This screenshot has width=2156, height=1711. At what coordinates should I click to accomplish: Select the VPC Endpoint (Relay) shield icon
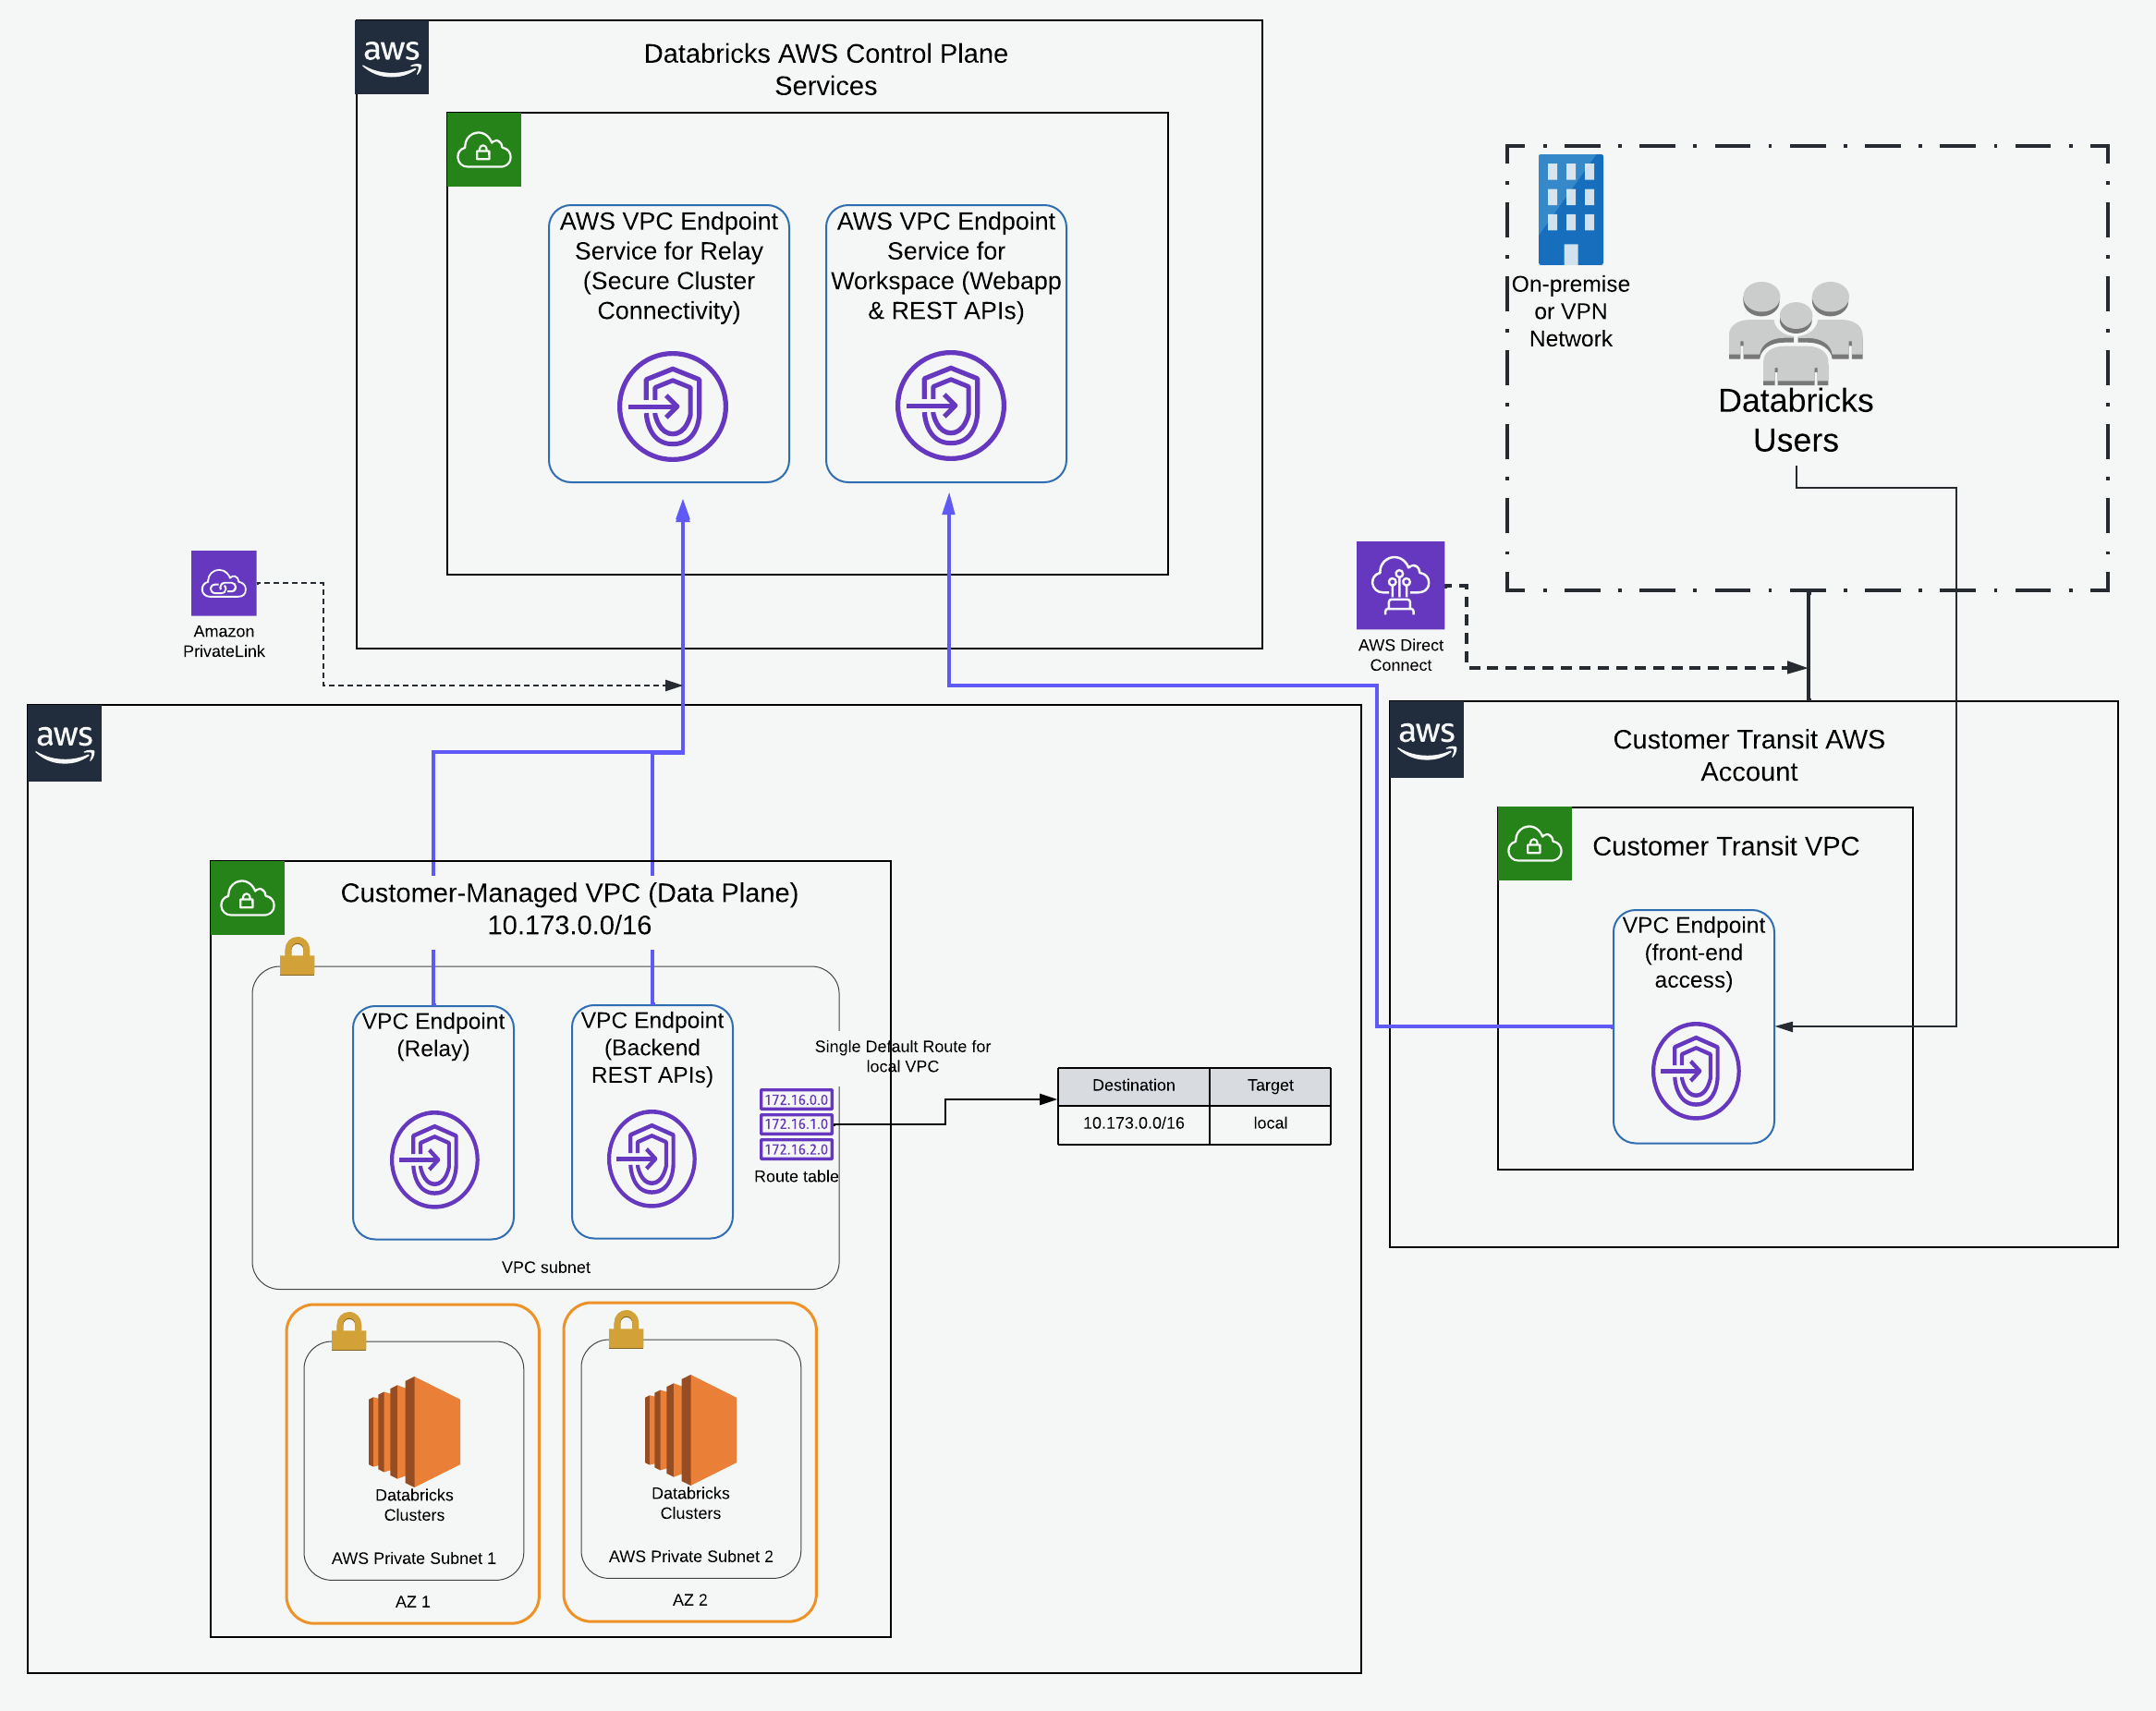coord(434,1159)
